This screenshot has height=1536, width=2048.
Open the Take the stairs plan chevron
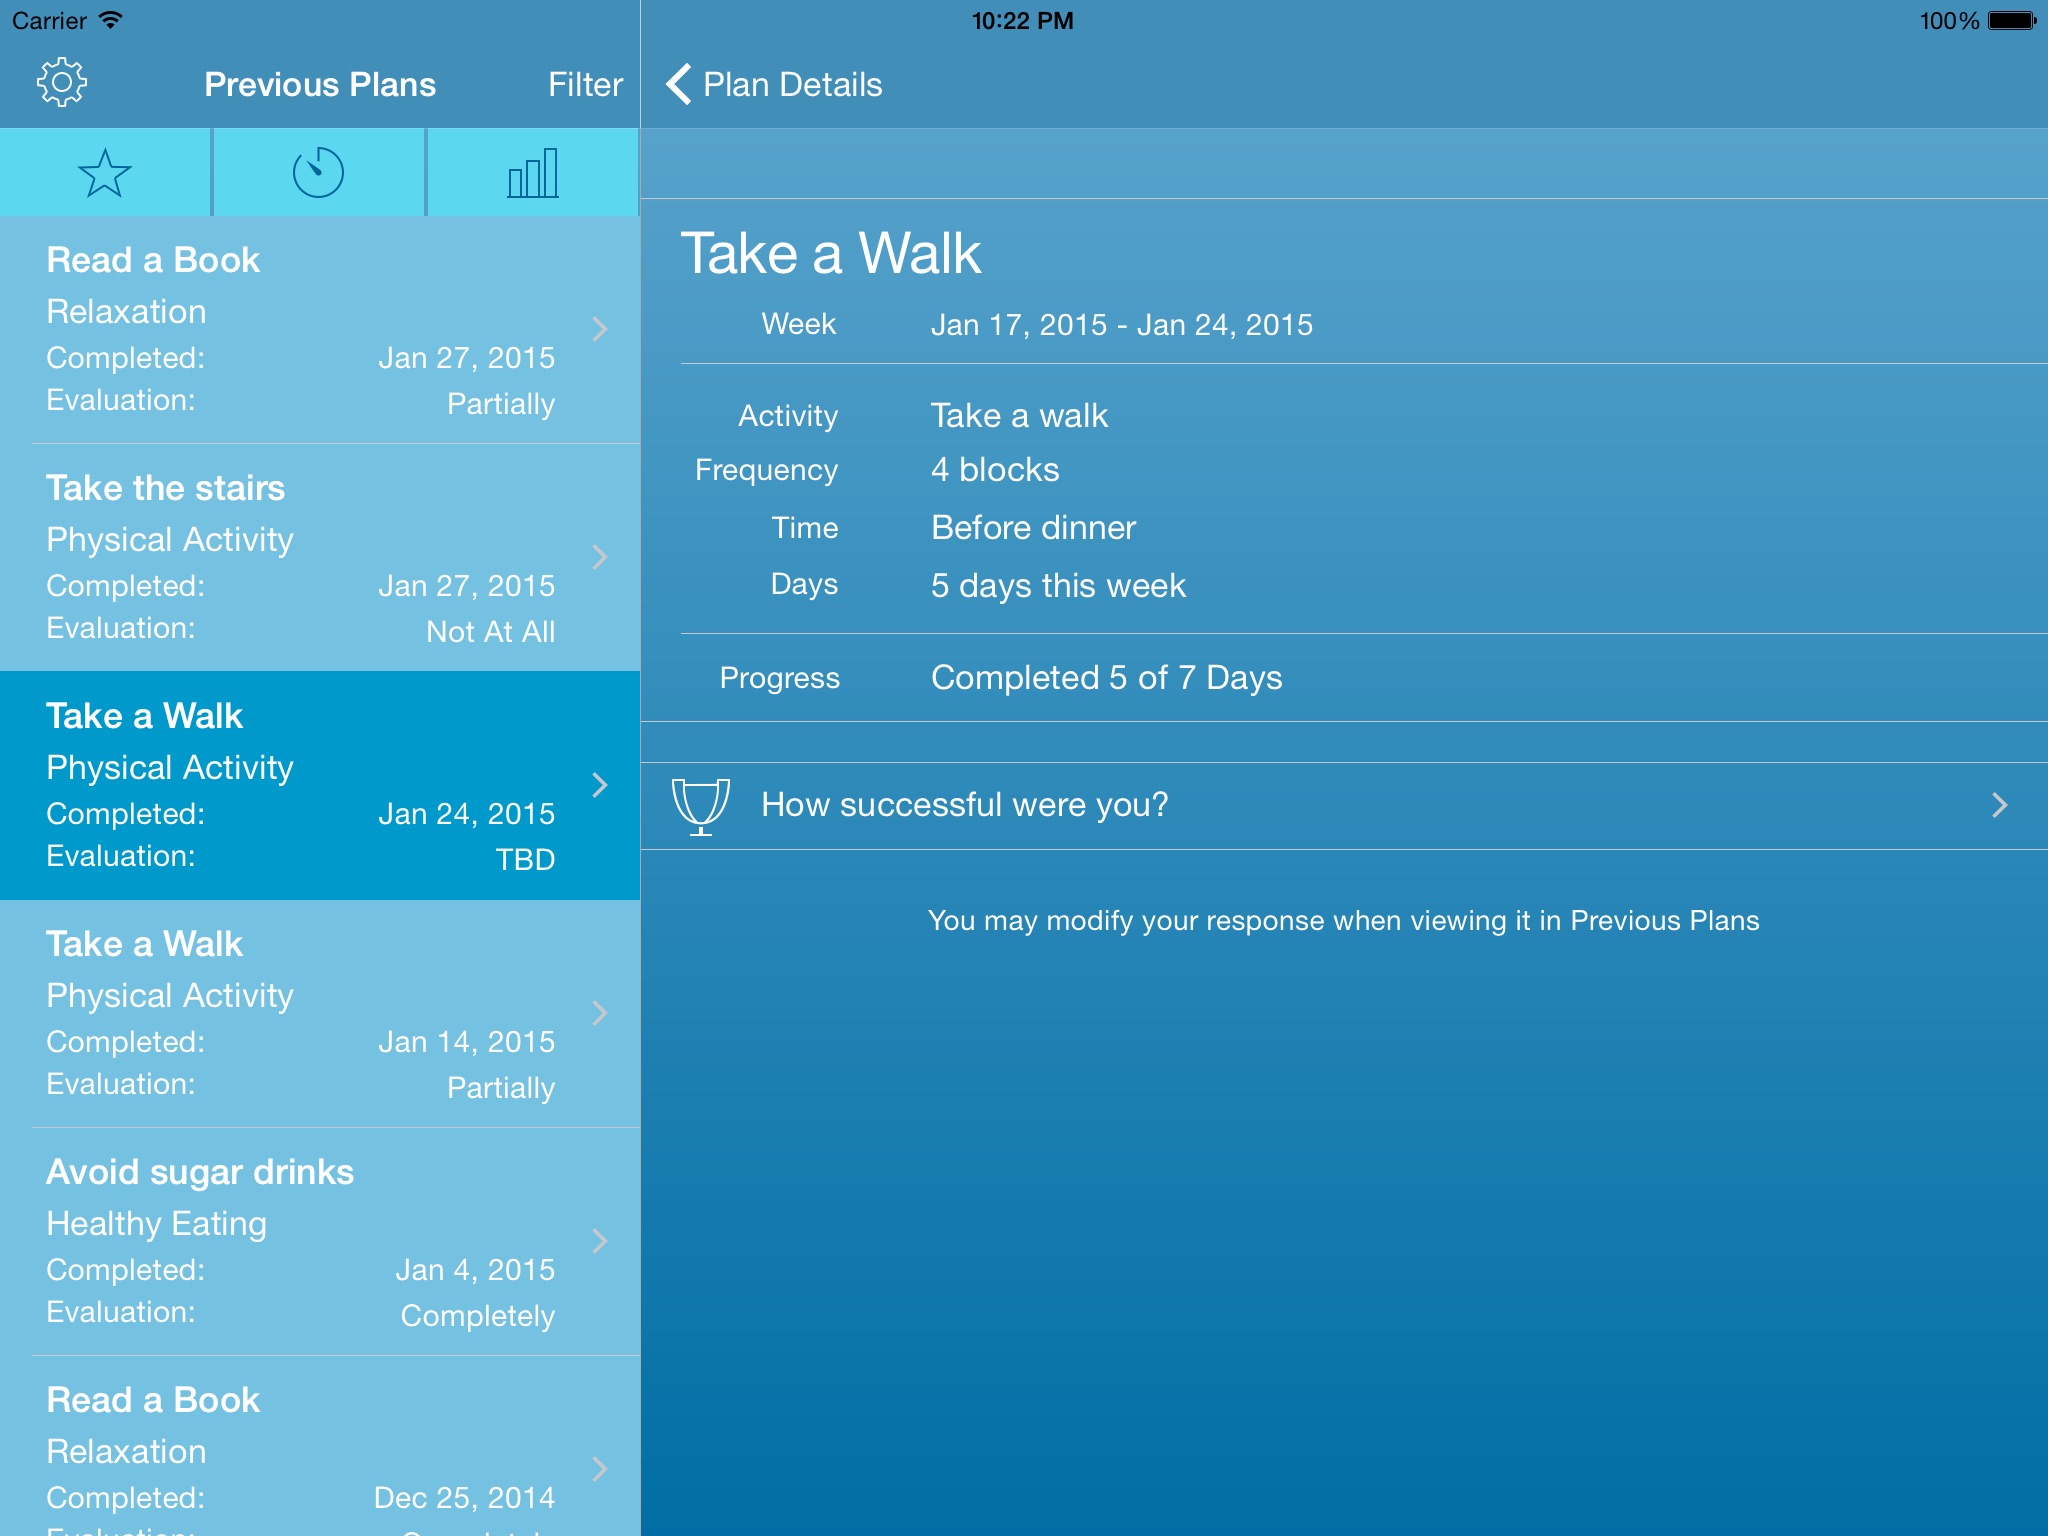600,557
